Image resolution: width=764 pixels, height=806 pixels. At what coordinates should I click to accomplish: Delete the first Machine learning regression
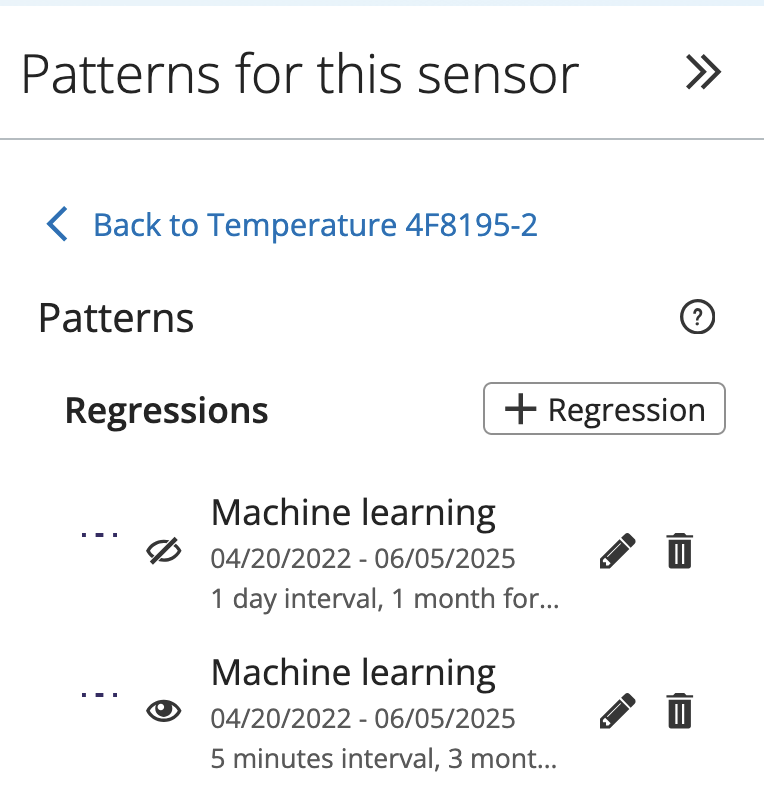679,550
